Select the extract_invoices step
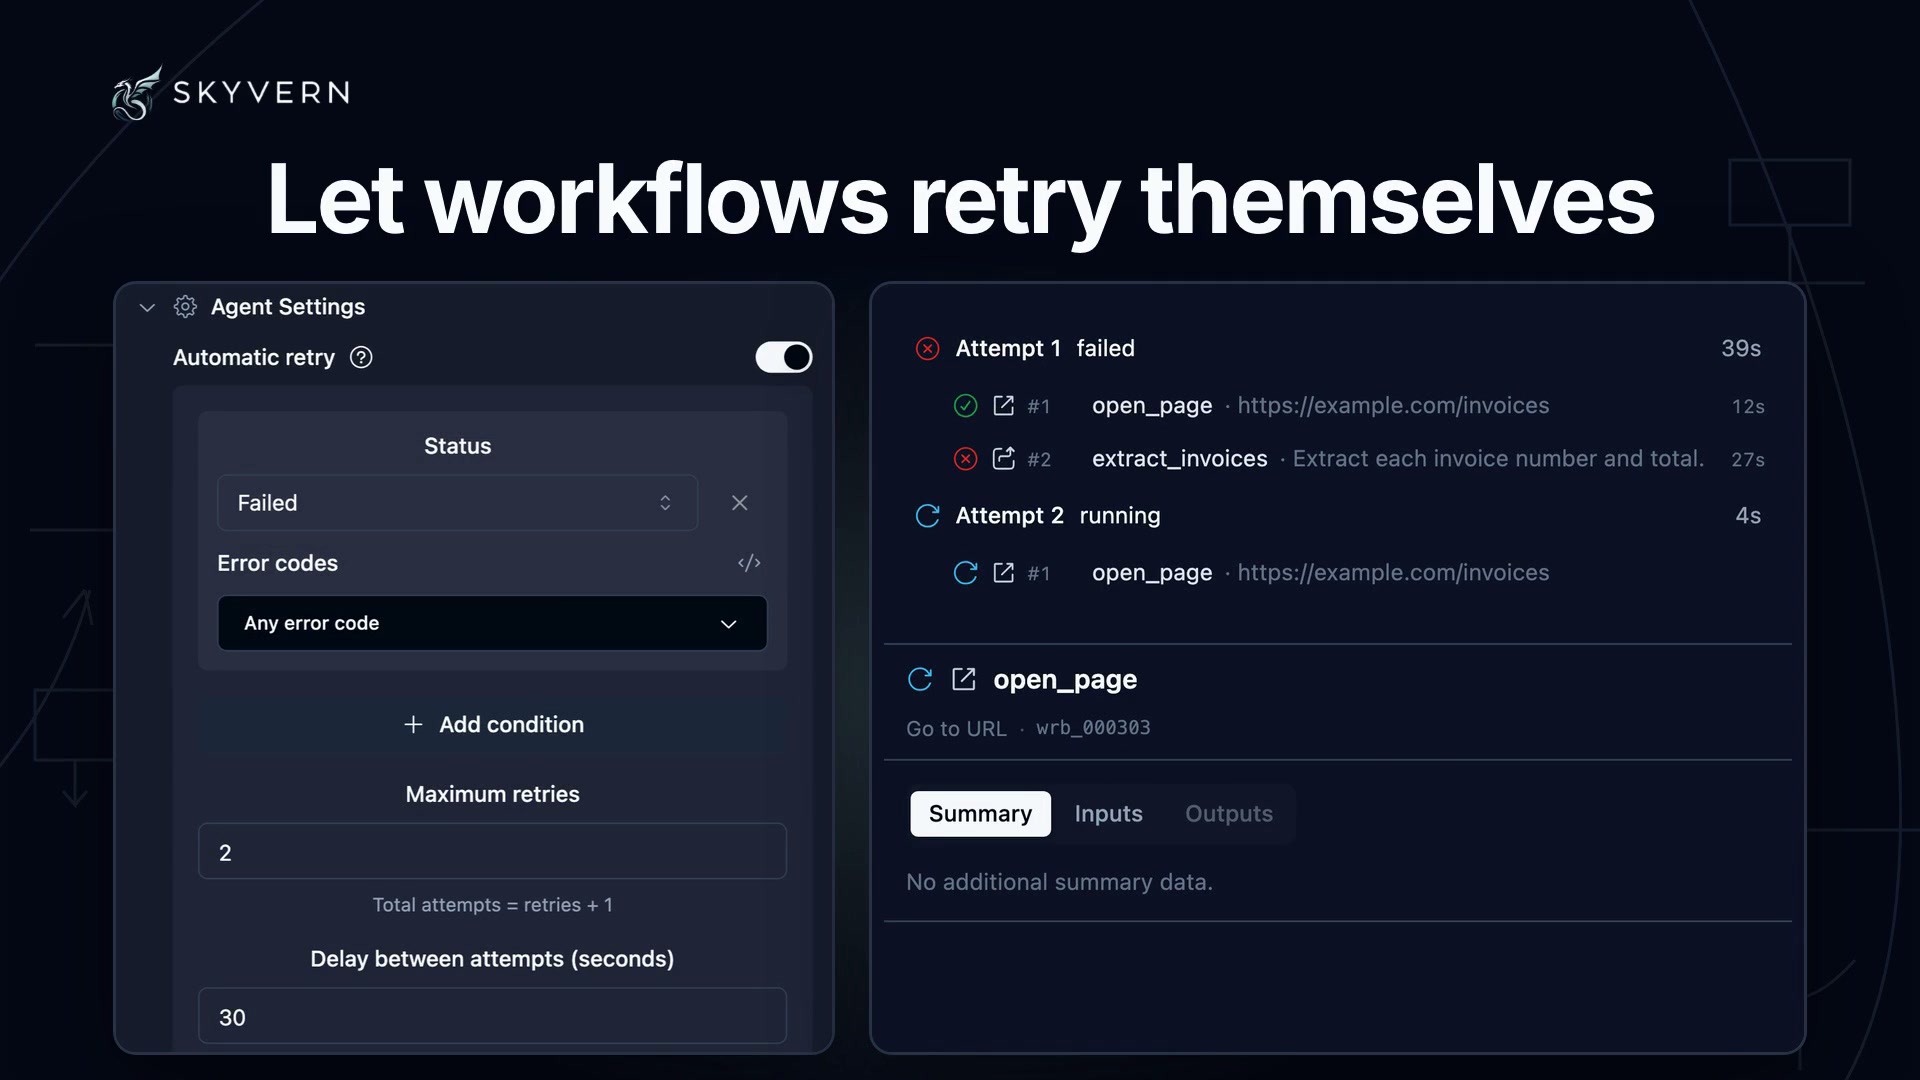 click(x=1358, y=459)
